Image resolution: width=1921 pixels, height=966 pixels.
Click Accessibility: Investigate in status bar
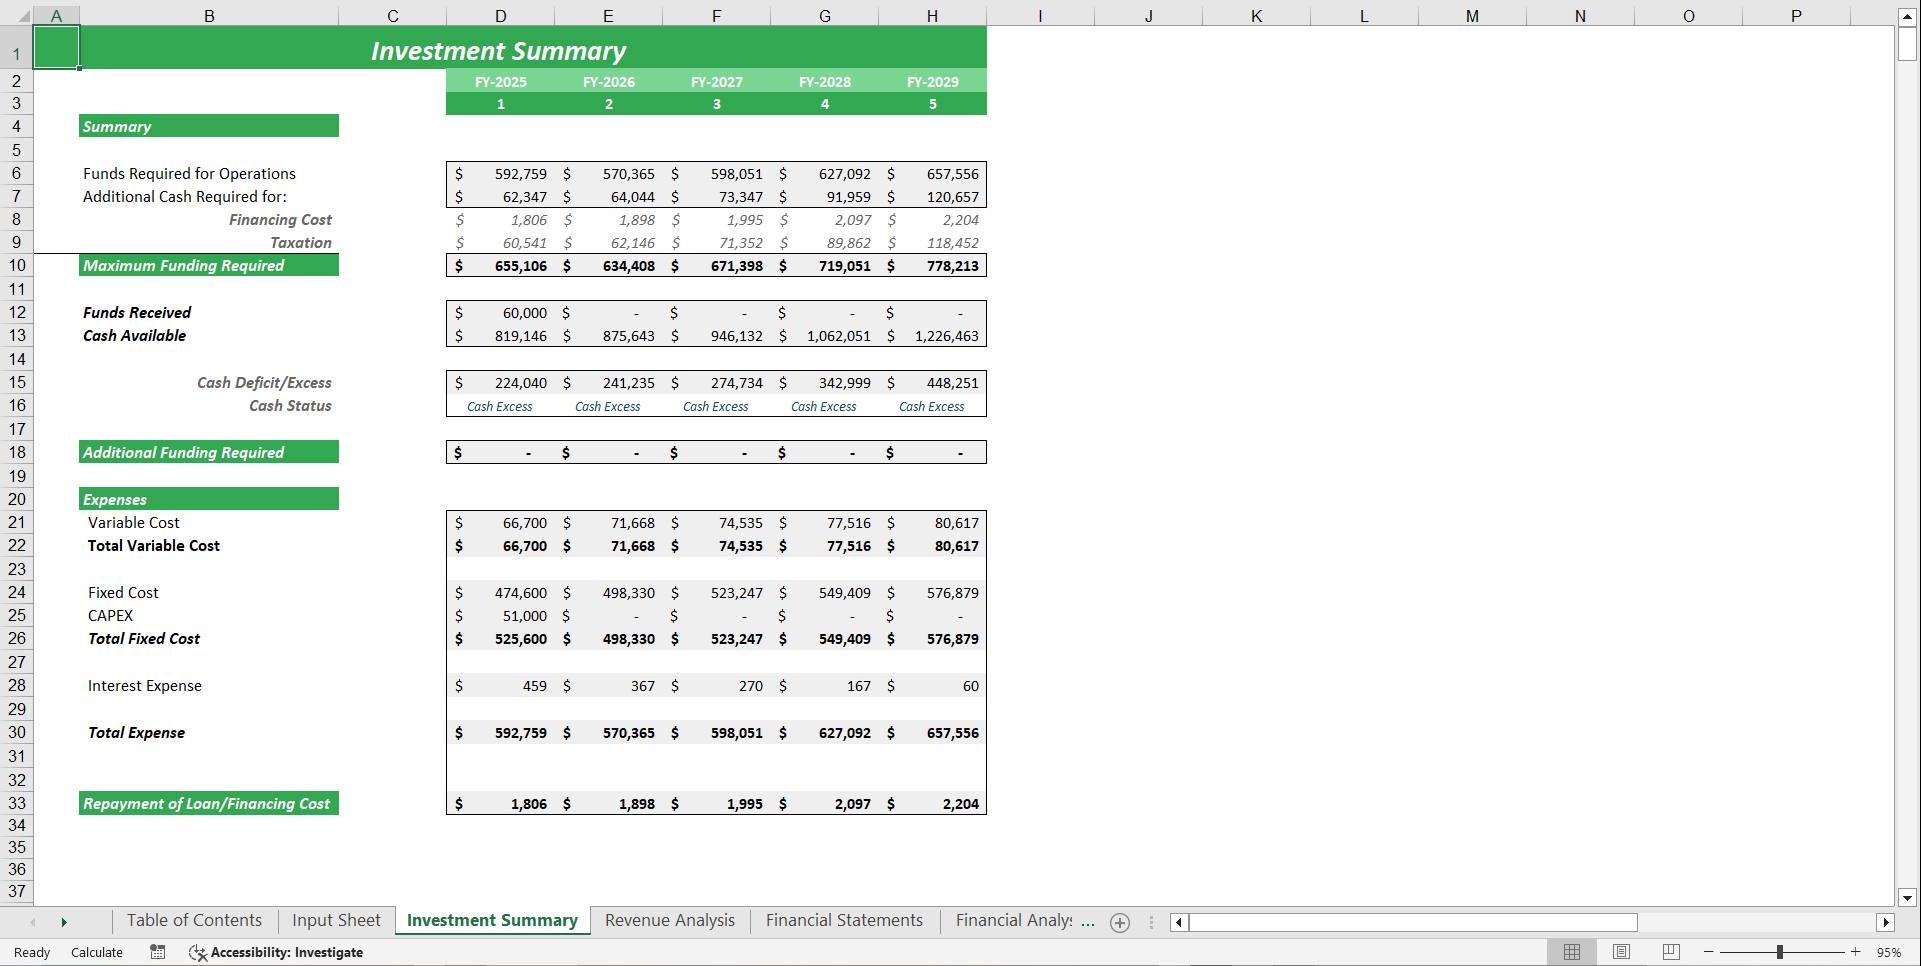(x=287, y=952)
